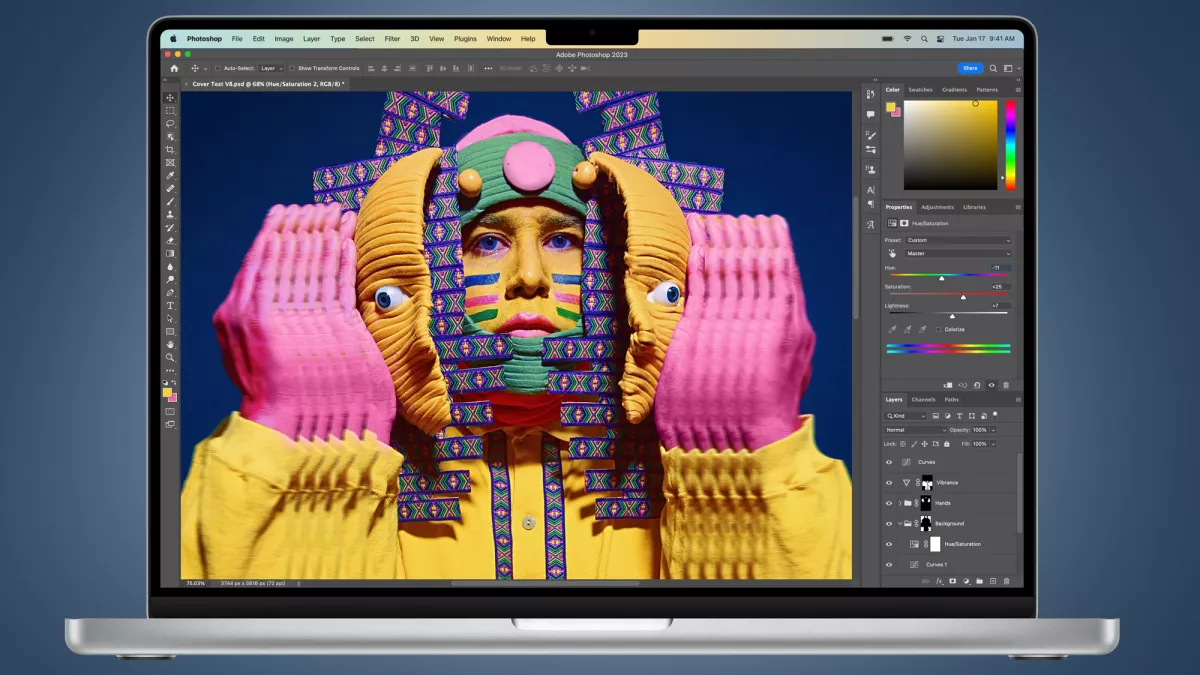Open the Preset dropdown set to Custom
The image size is (1200, 675).
[x=958, y=240]
